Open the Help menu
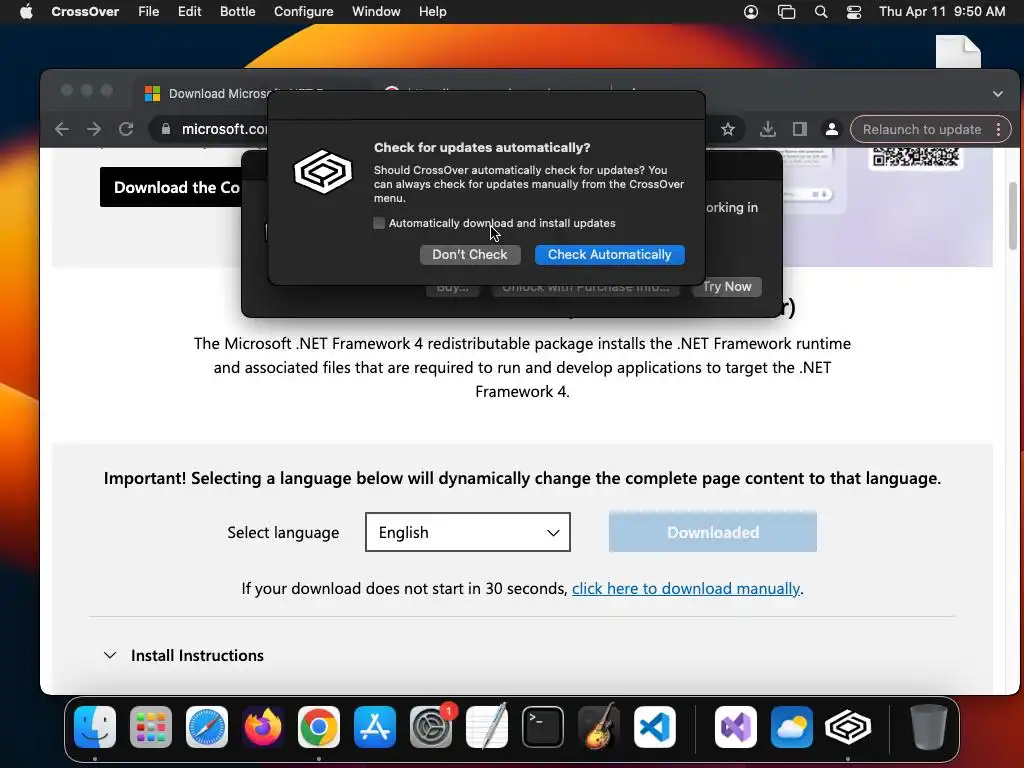 point(432,12)
